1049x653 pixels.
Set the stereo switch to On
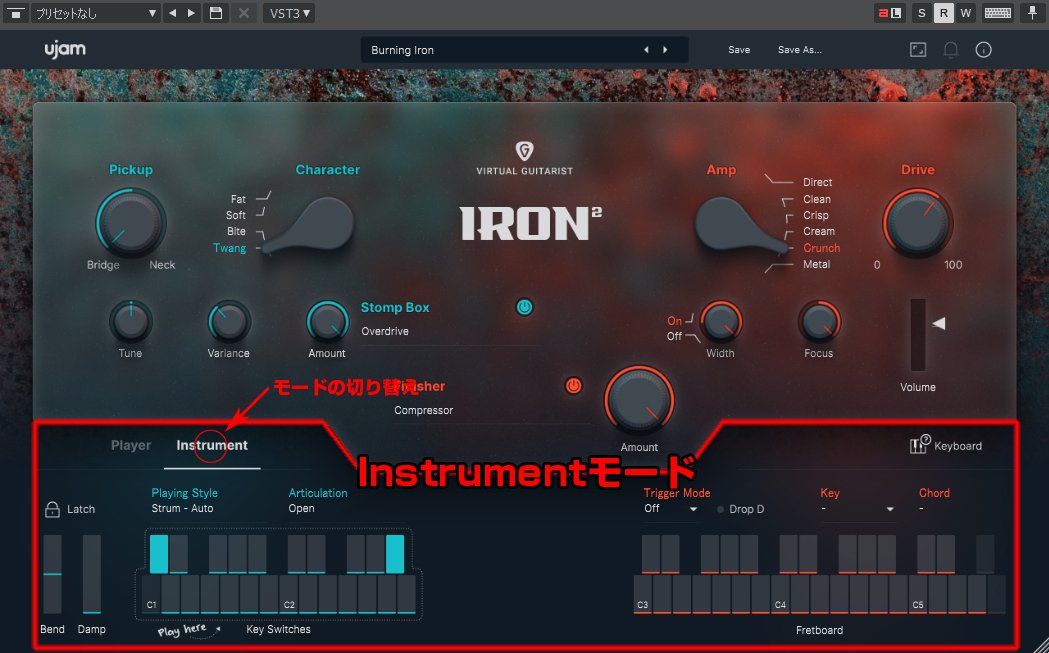pos(674,321)
